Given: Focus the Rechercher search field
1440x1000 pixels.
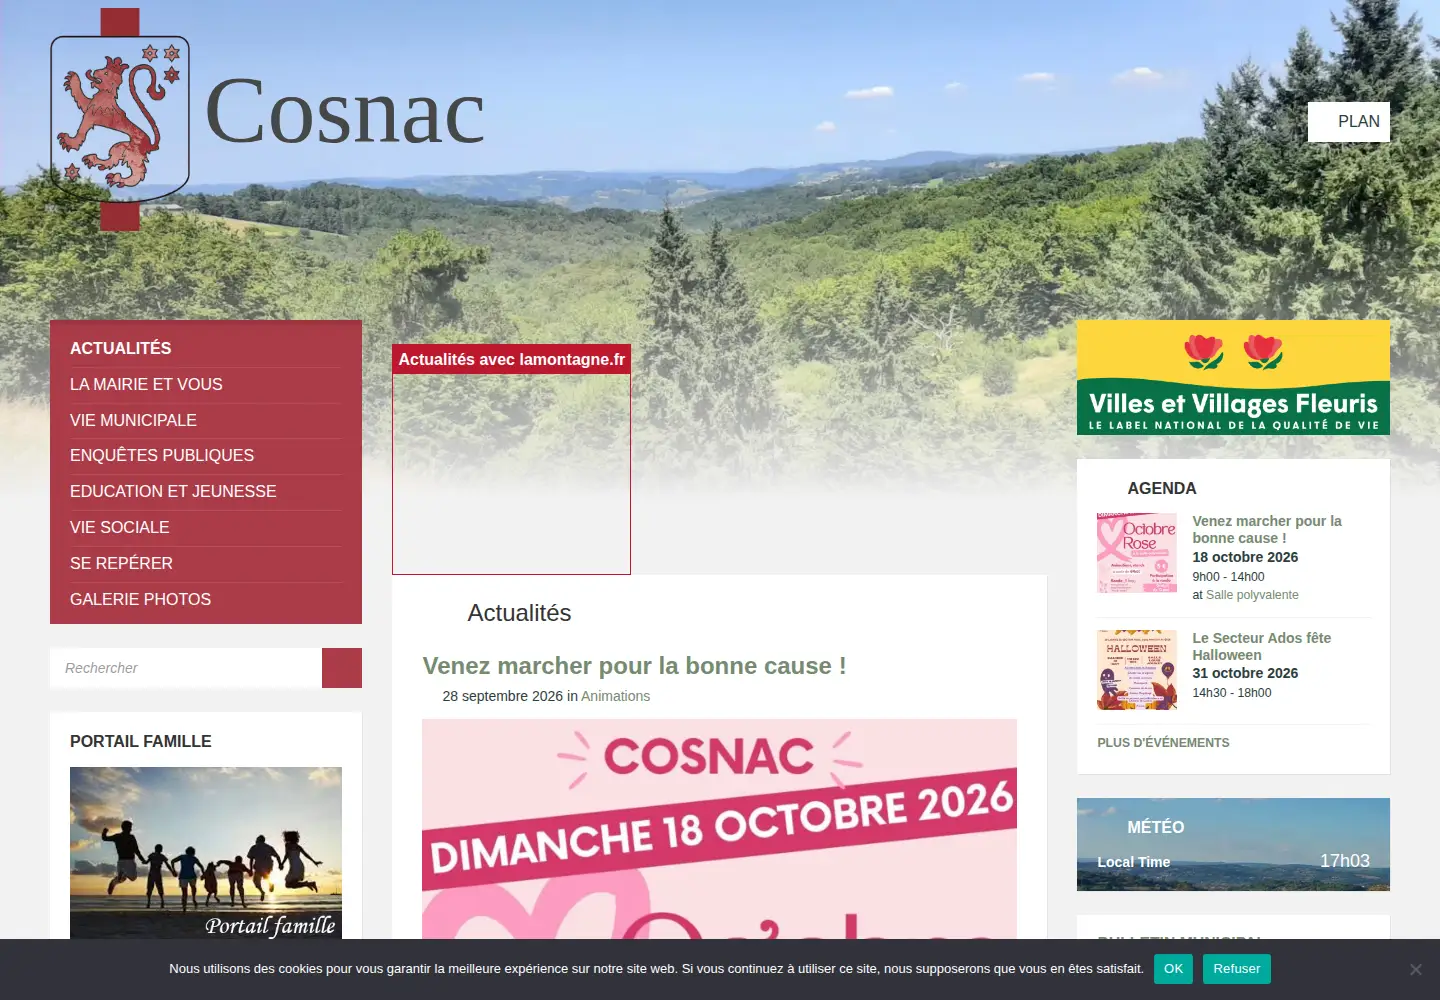Looking at the screenshot, I should [x=186, y=668].
